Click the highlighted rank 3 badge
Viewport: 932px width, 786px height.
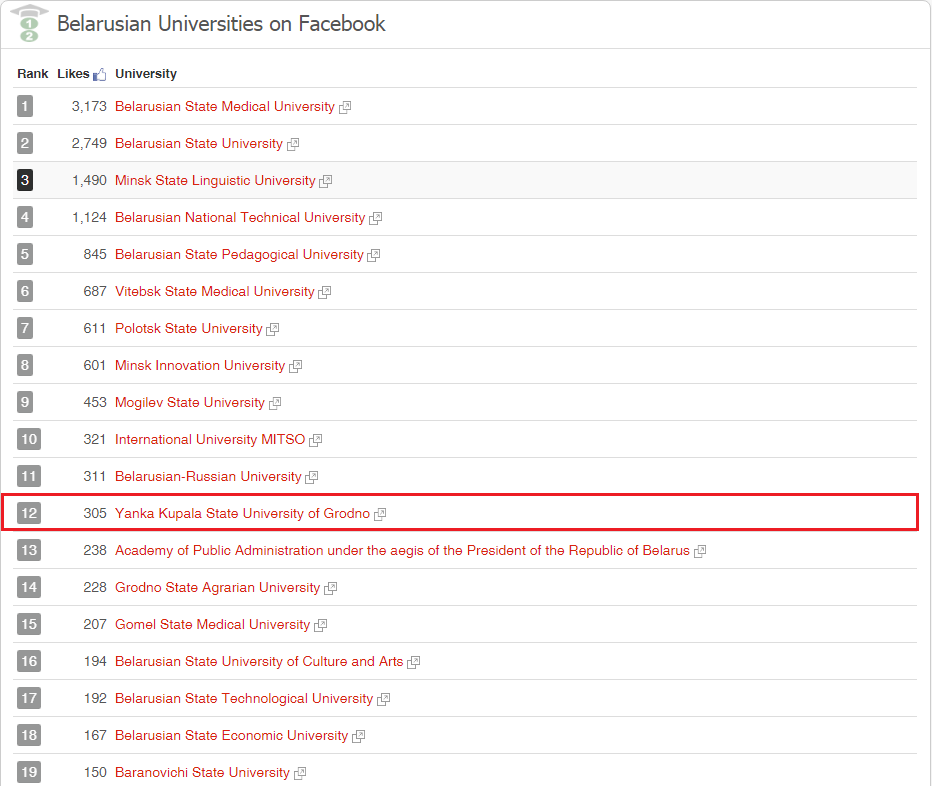coord(25,180)
